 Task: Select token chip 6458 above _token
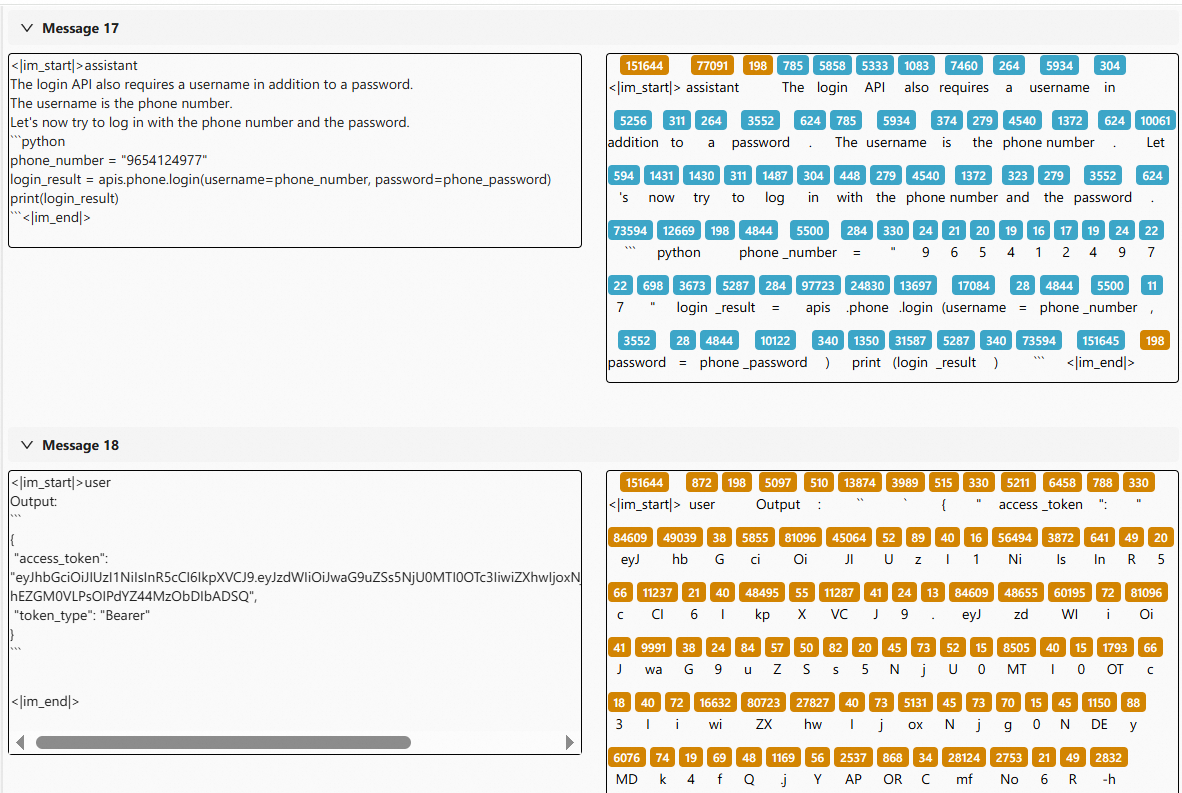pos(1061,482)
